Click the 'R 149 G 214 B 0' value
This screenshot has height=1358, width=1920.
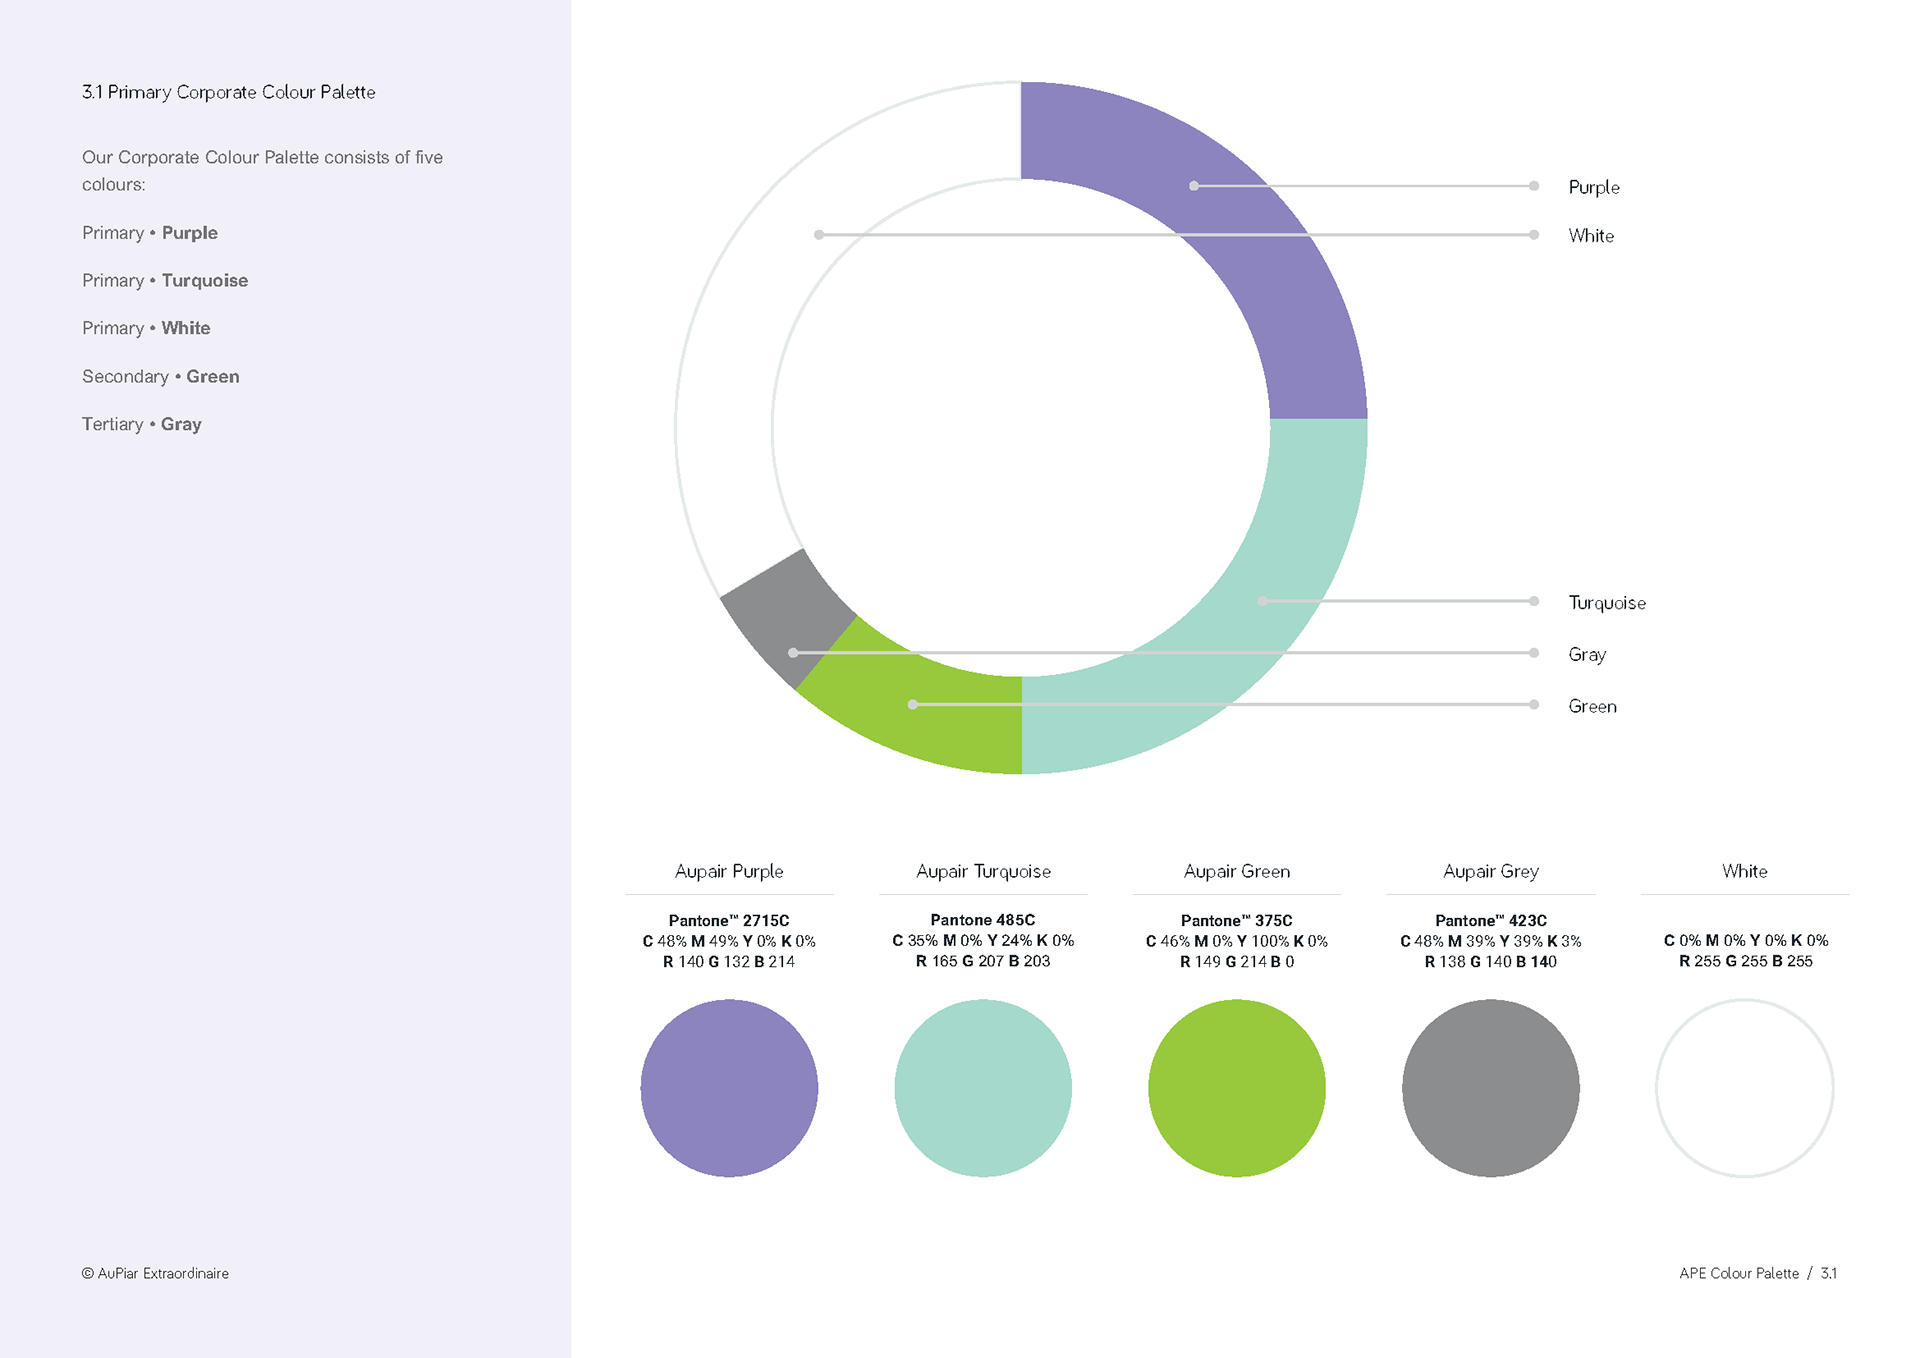click(x=1237, y=962)
